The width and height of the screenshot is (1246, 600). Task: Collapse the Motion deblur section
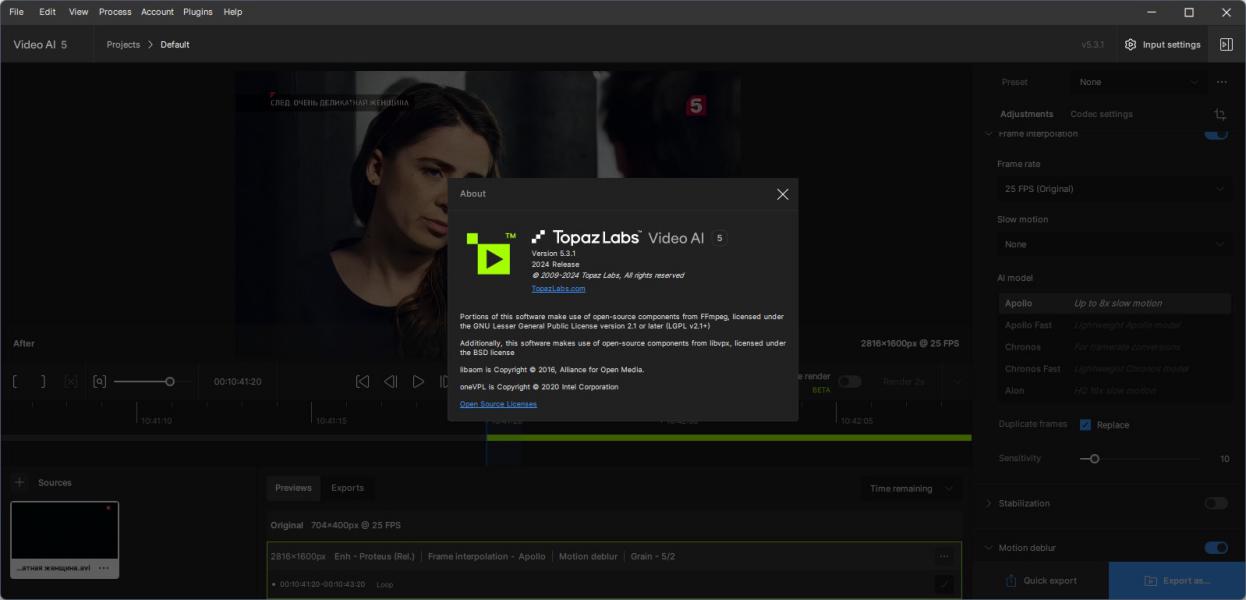pos(989,548)
